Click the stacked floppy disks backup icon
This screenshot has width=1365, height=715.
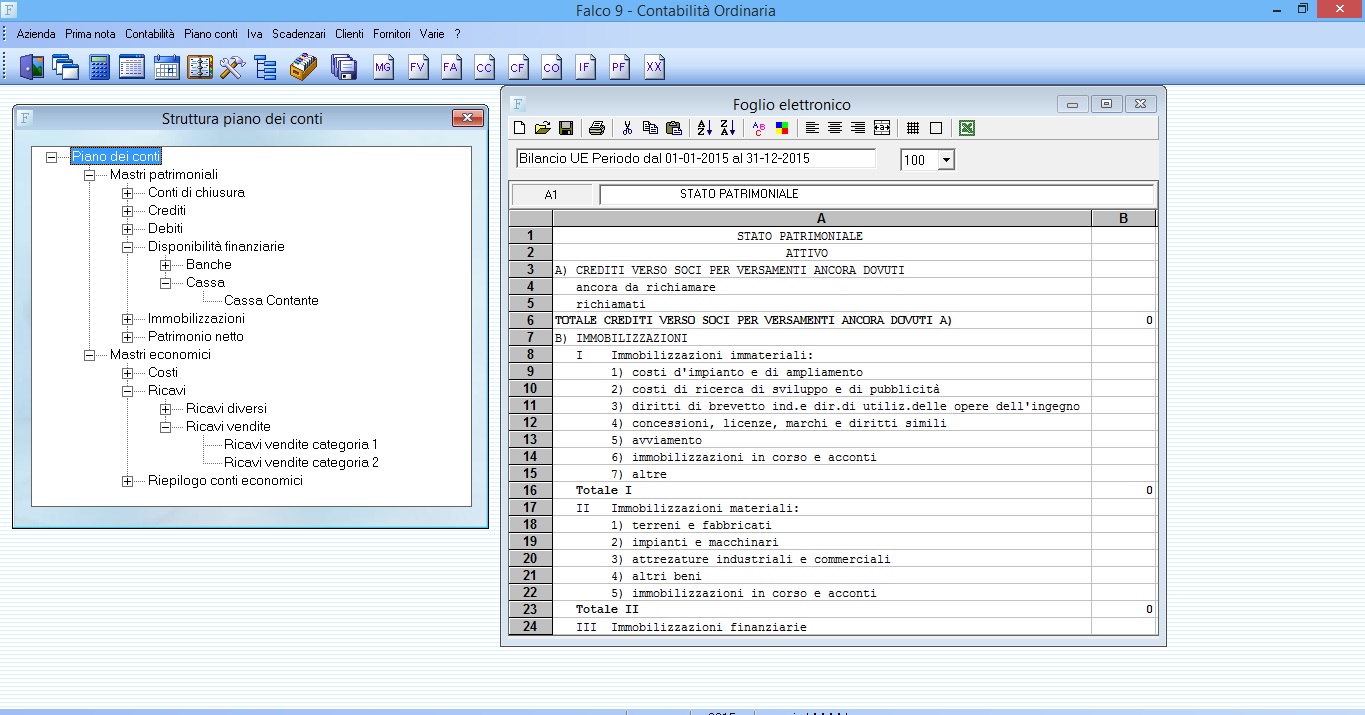click(344, 67)
